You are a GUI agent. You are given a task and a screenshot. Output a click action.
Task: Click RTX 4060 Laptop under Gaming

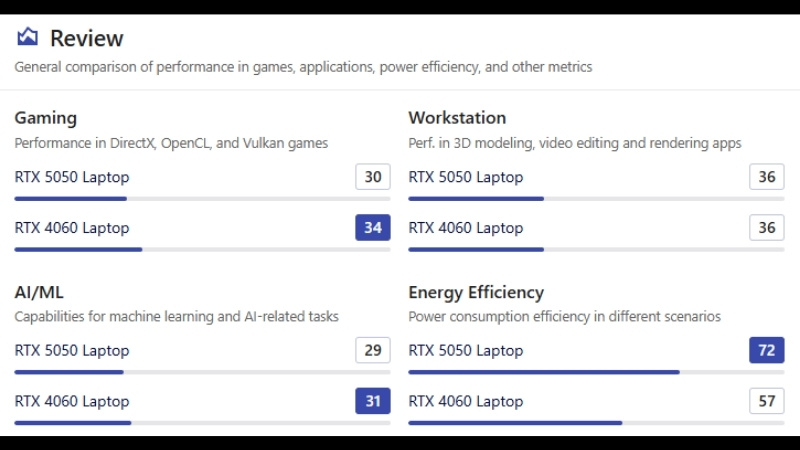[x=72, y=228]
